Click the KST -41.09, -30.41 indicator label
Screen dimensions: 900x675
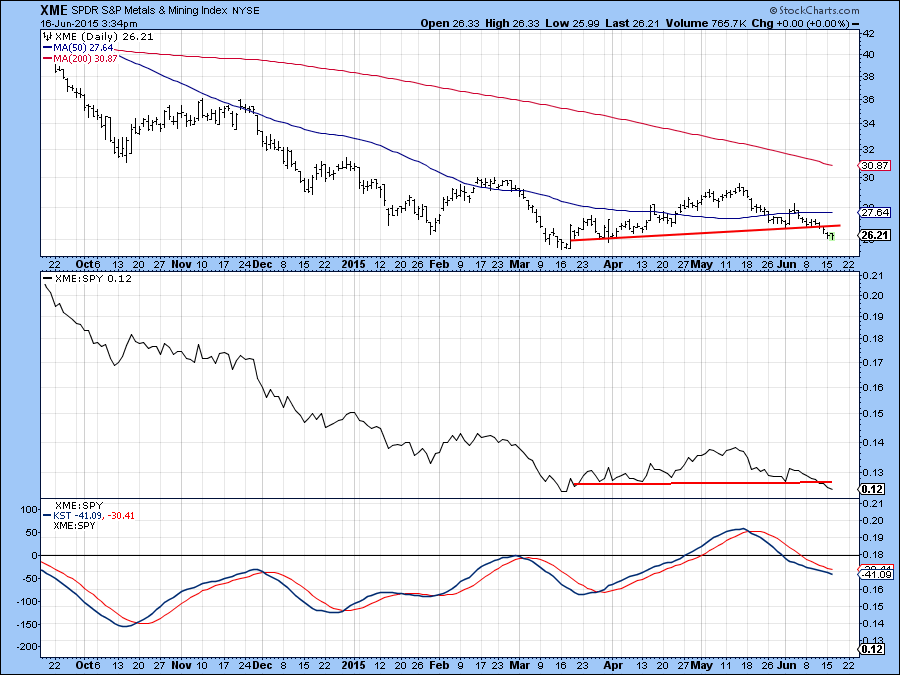pyautogui.click(x=94, y=515)
